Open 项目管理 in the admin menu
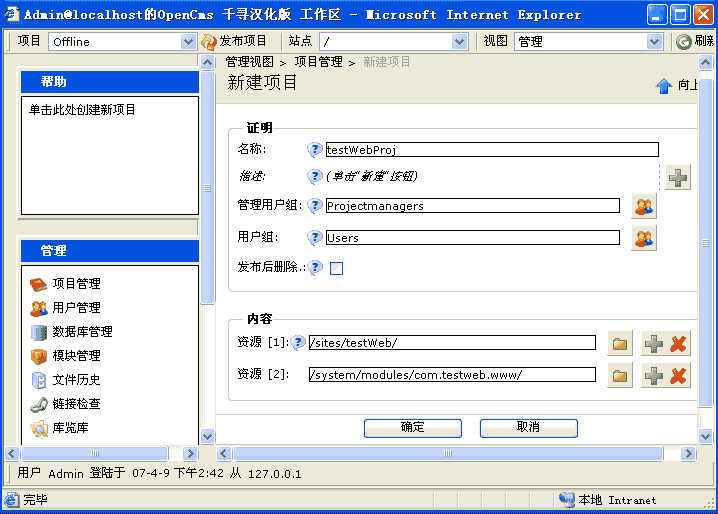This screenshot has width=718, height=514. point(76,284)
